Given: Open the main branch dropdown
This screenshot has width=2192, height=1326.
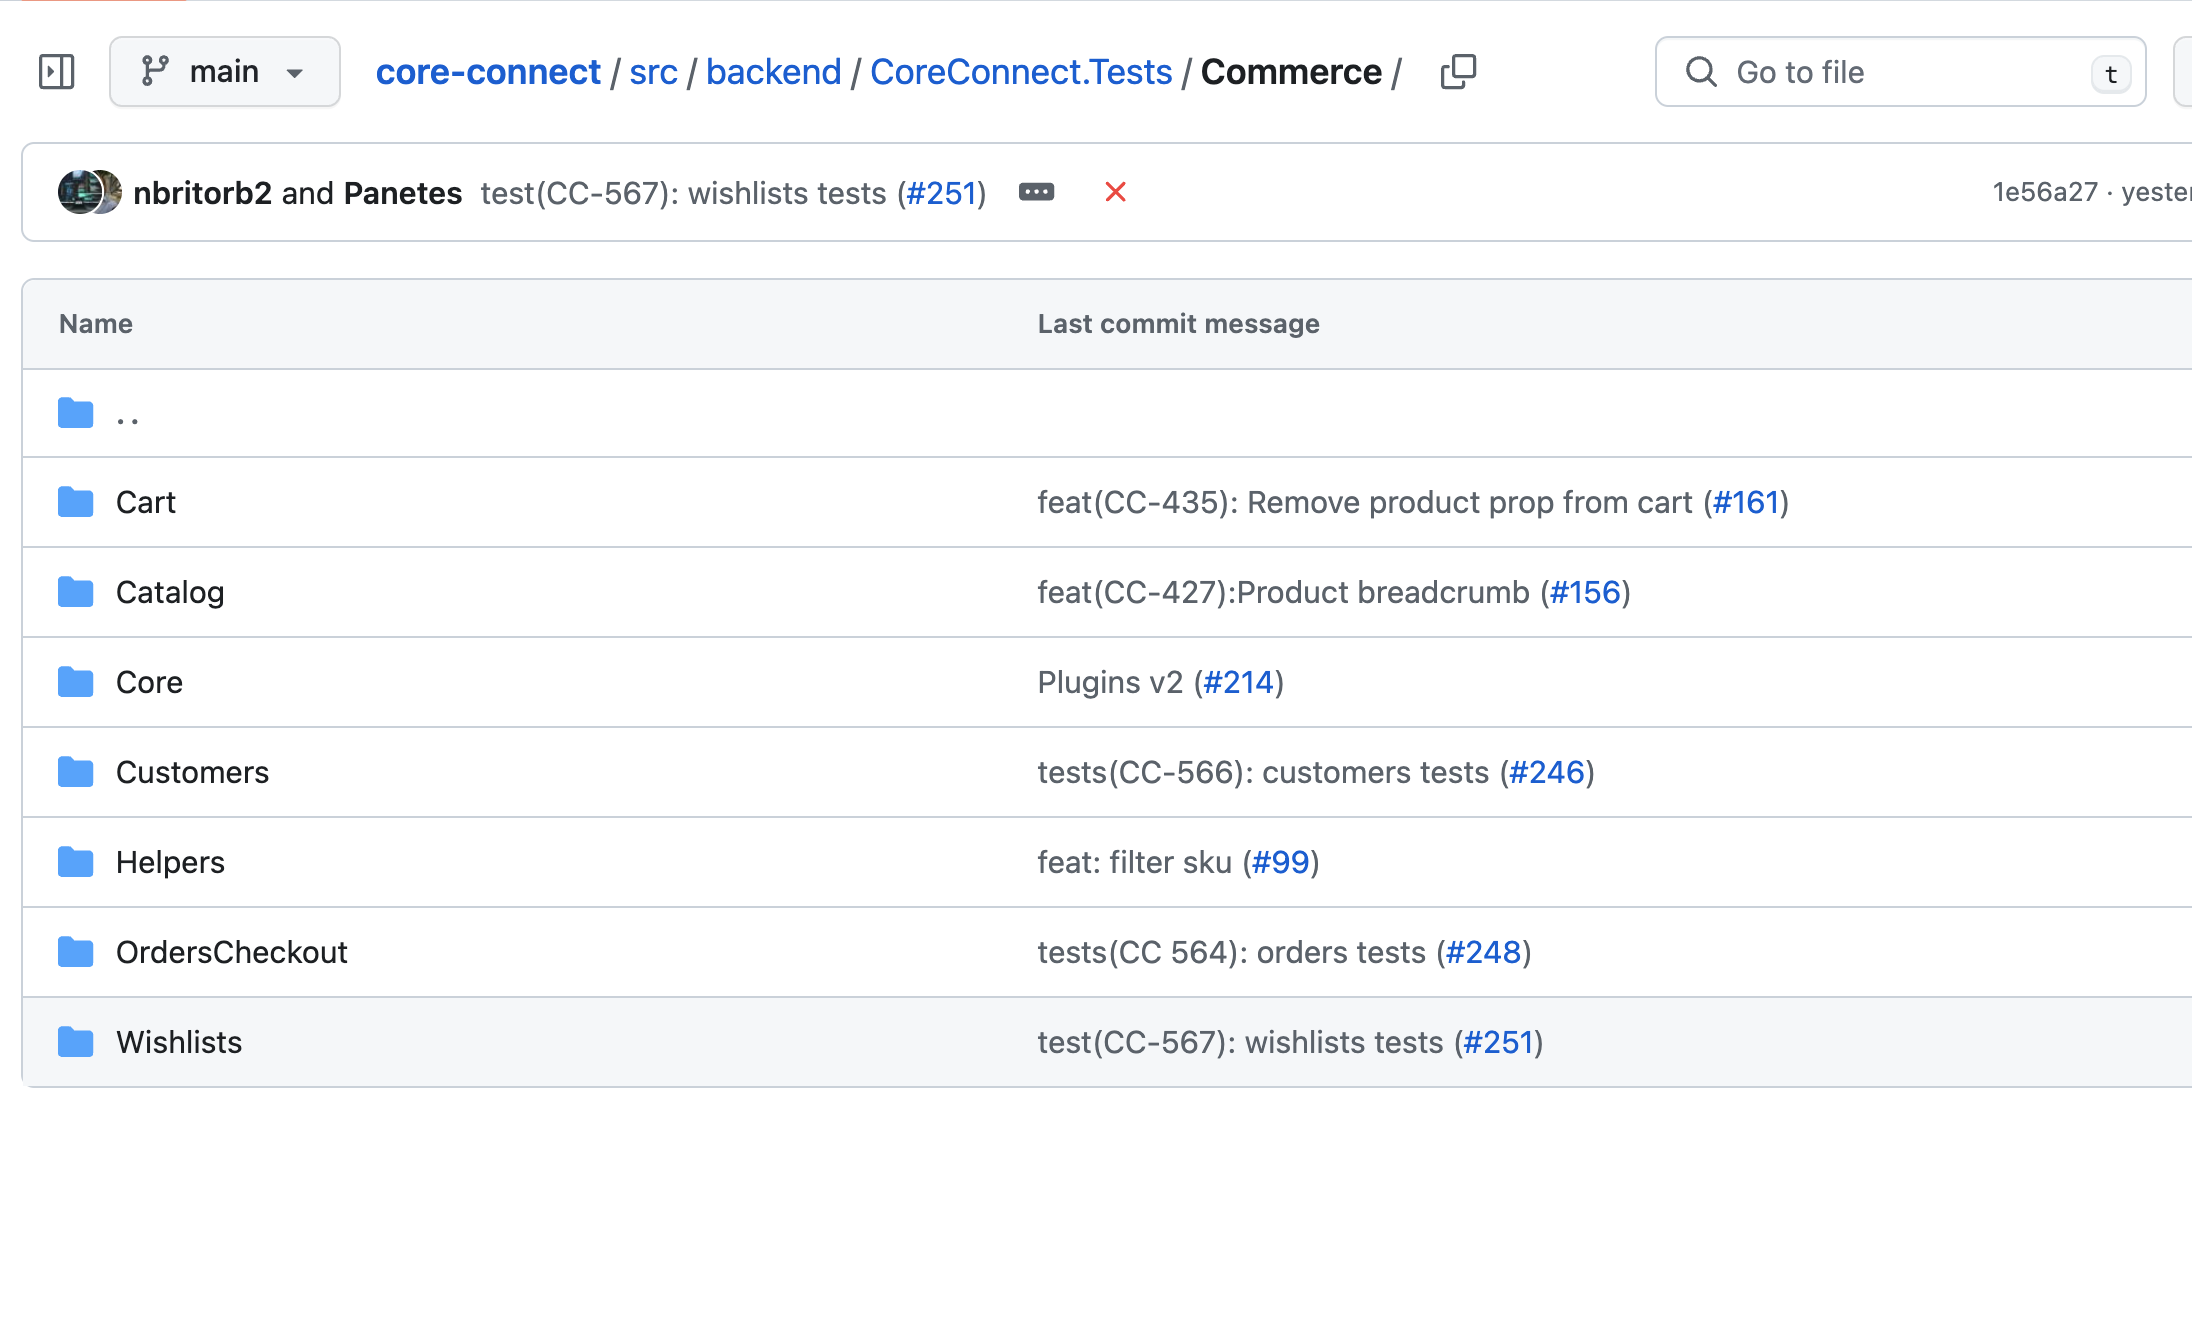Looking at the screenshot, I should click(x=224, y=72).
